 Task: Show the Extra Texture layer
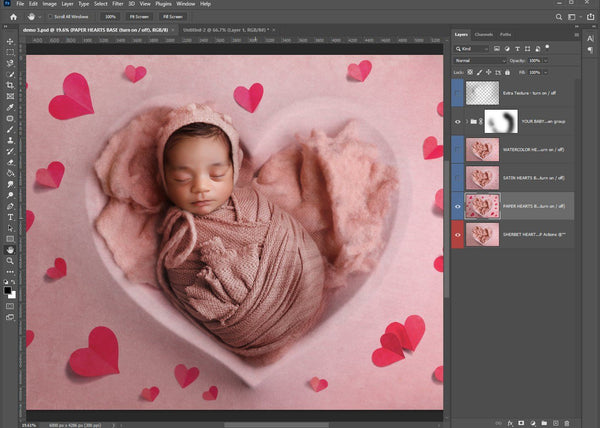458,93
